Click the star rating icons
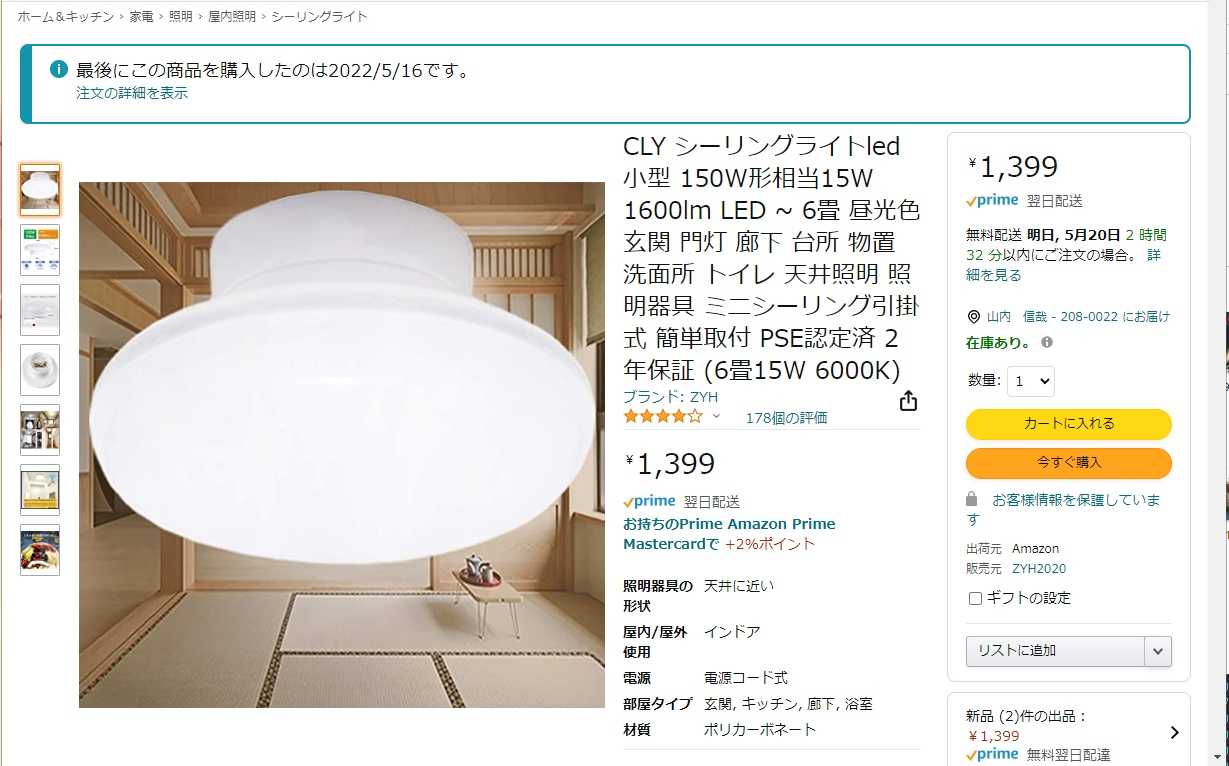Screen dimensions: 1229x766 [x=664, y=416]
